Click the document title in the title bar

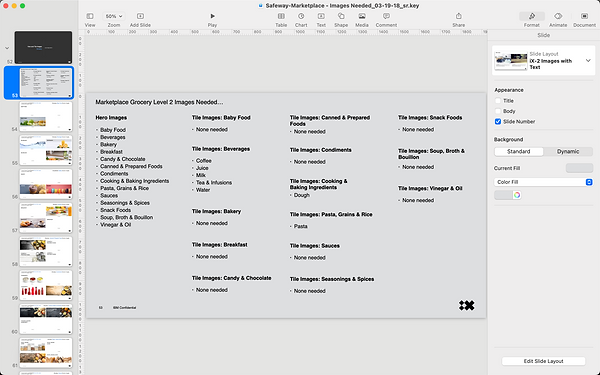pos(342,6)
